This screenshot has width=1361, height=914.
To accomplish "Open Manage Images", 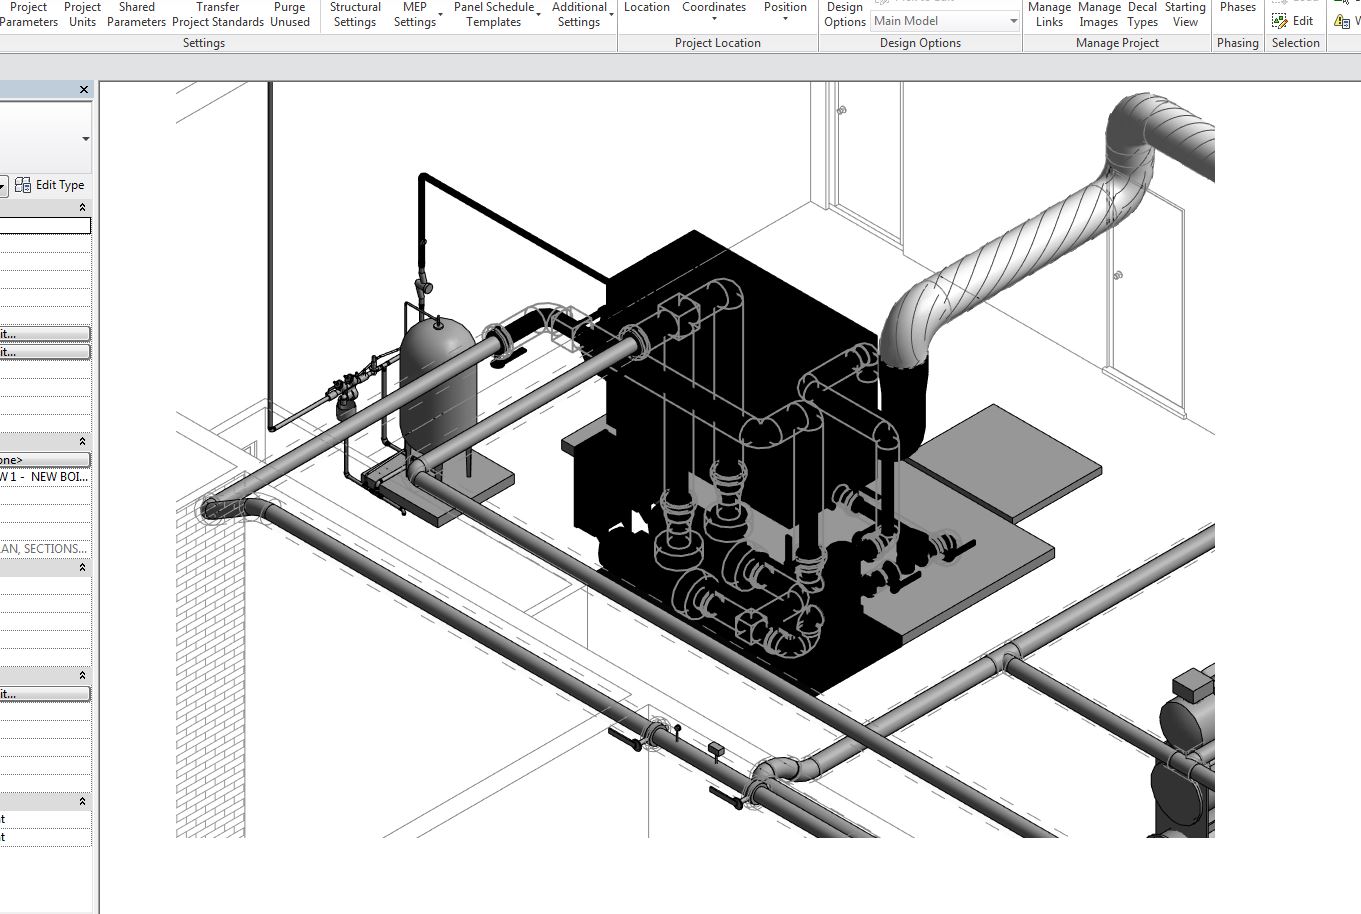I will click(1099, 14).
